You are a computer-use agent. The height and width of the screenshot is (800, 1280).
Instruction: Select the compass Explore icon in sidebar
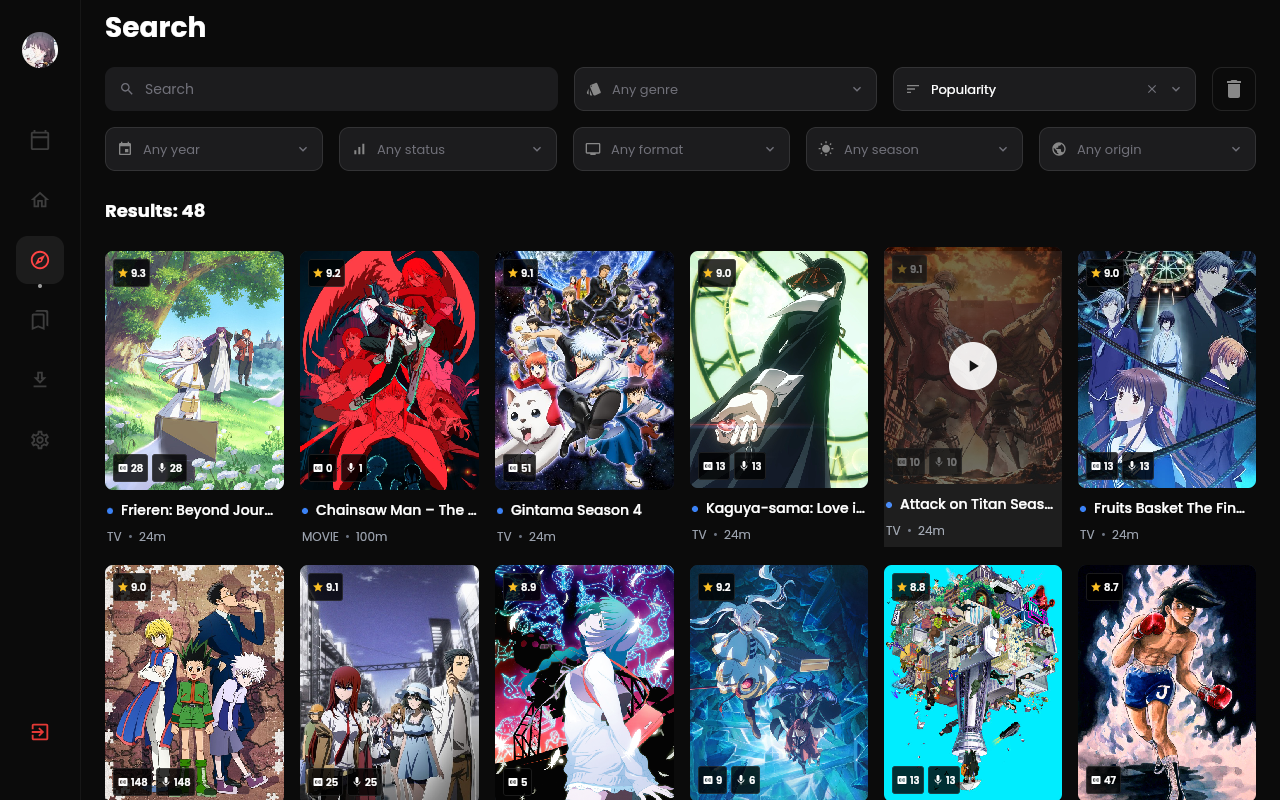coord(40,260)
